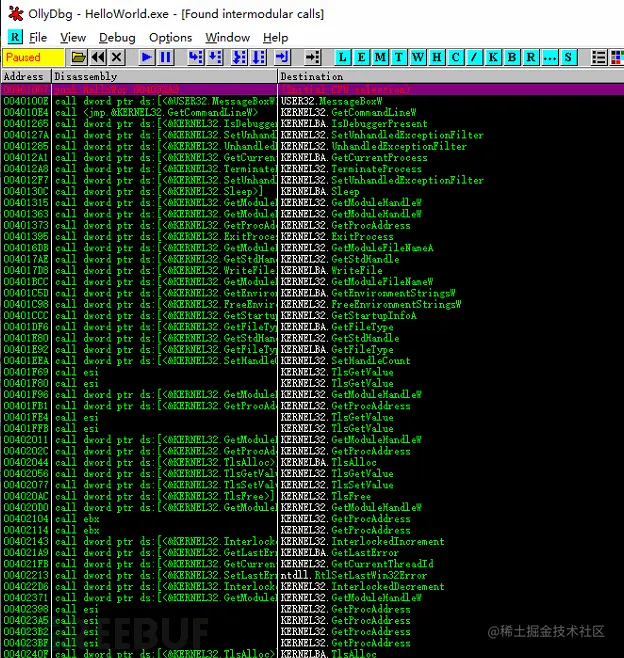624x658 pixels.
Task: Open the File menu
Action: (x=38, y=37)
